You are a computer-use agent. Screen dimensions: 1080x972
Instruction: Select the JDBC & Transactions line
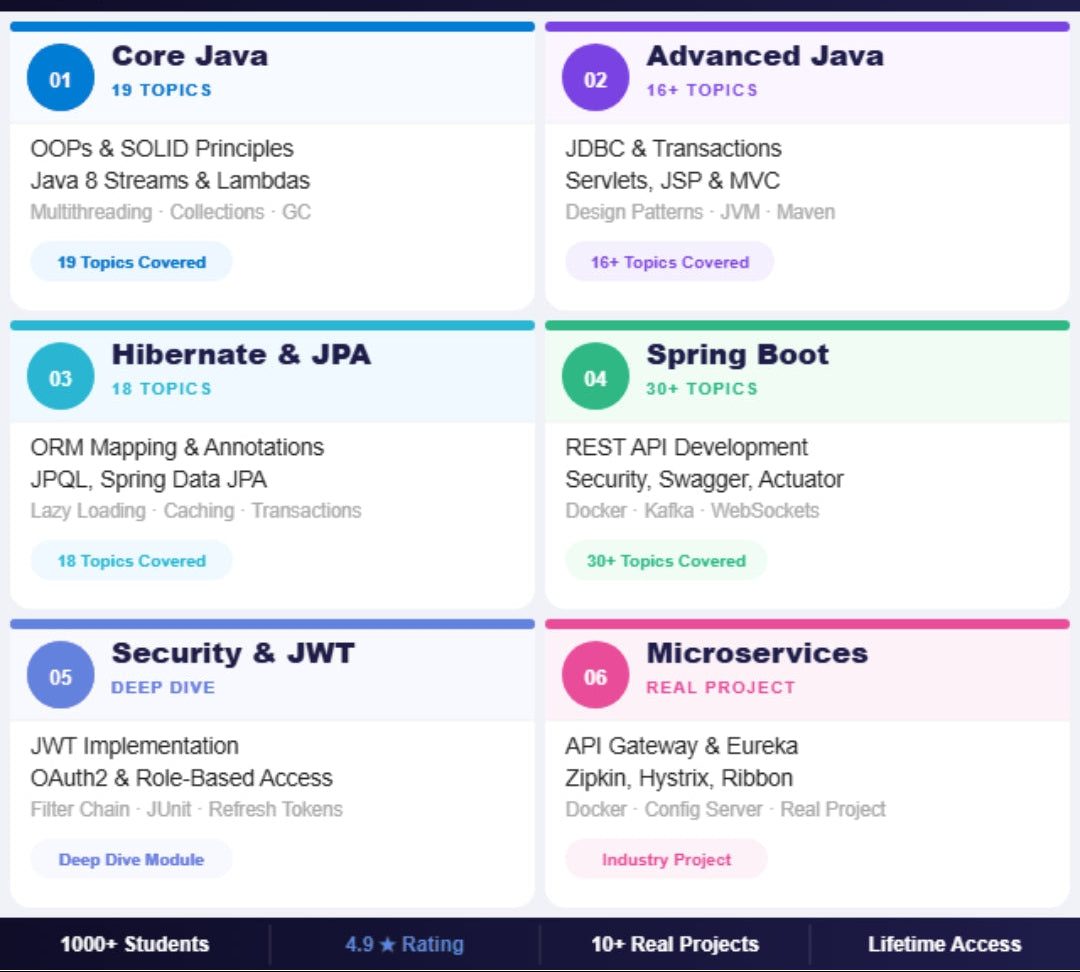(x=674, y=149)
